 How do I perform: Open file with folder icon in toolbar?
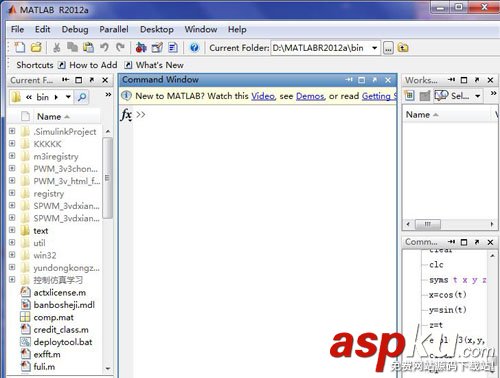click(x=36, y=48)
